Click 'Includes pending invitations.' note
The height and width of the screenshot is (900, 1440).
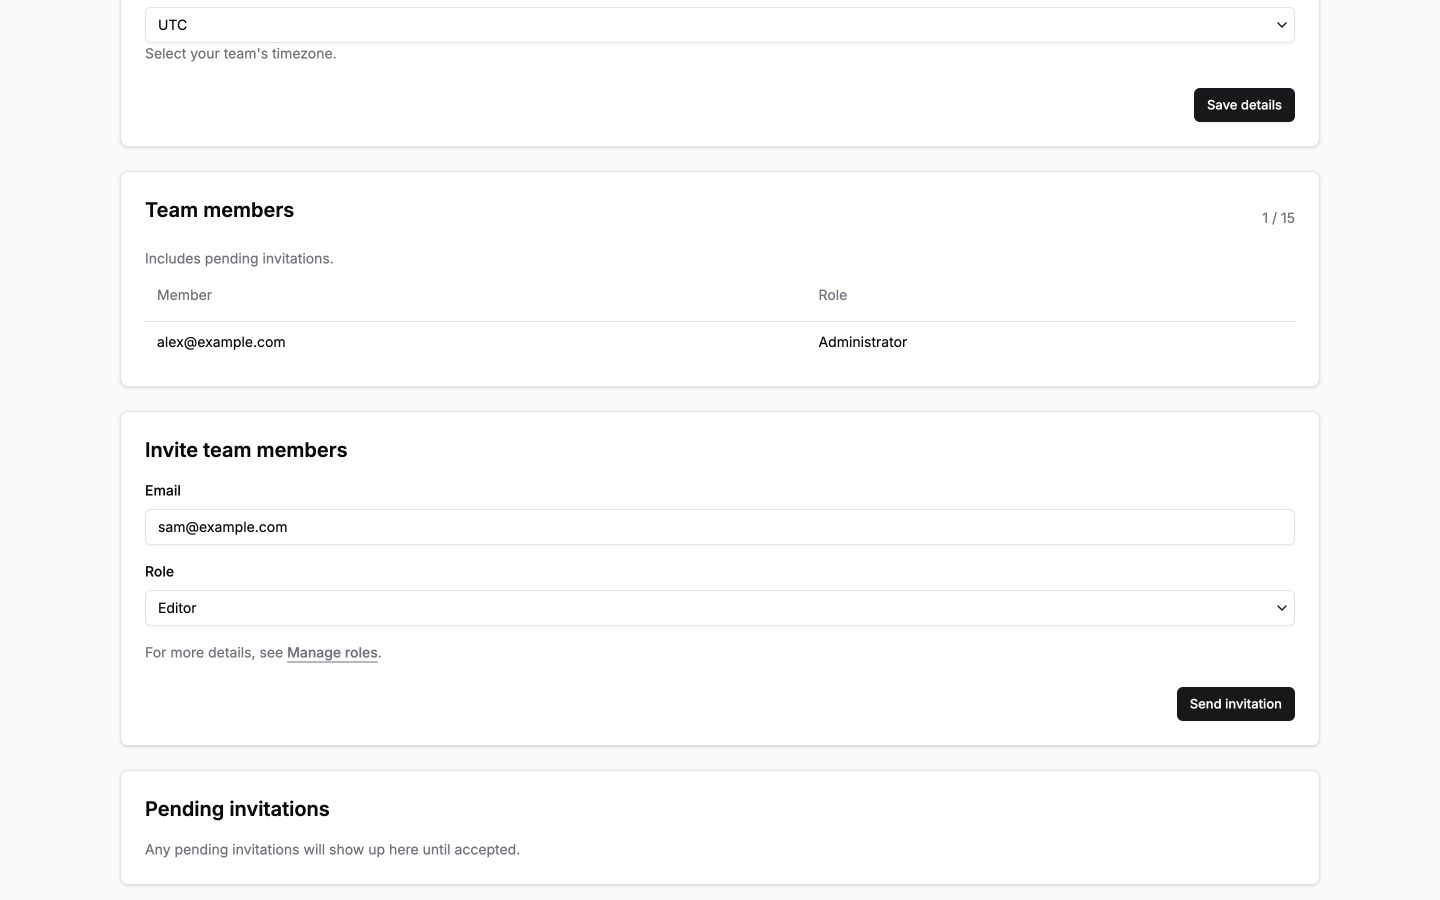[239, 259]
